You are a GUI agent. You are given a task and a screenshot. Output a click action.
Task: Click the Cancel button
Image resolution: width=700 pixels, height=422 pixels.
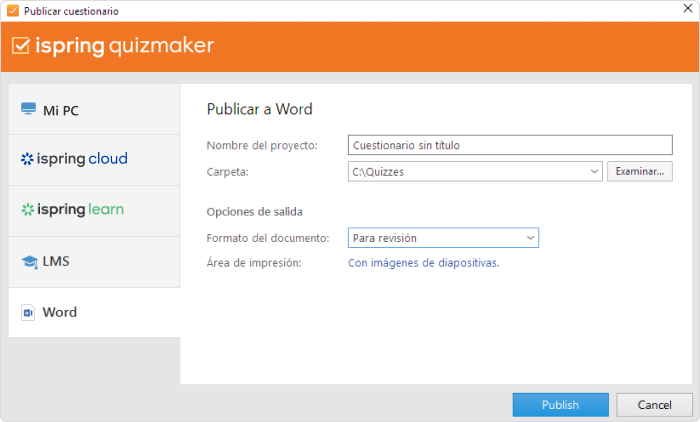pos(654,405)
